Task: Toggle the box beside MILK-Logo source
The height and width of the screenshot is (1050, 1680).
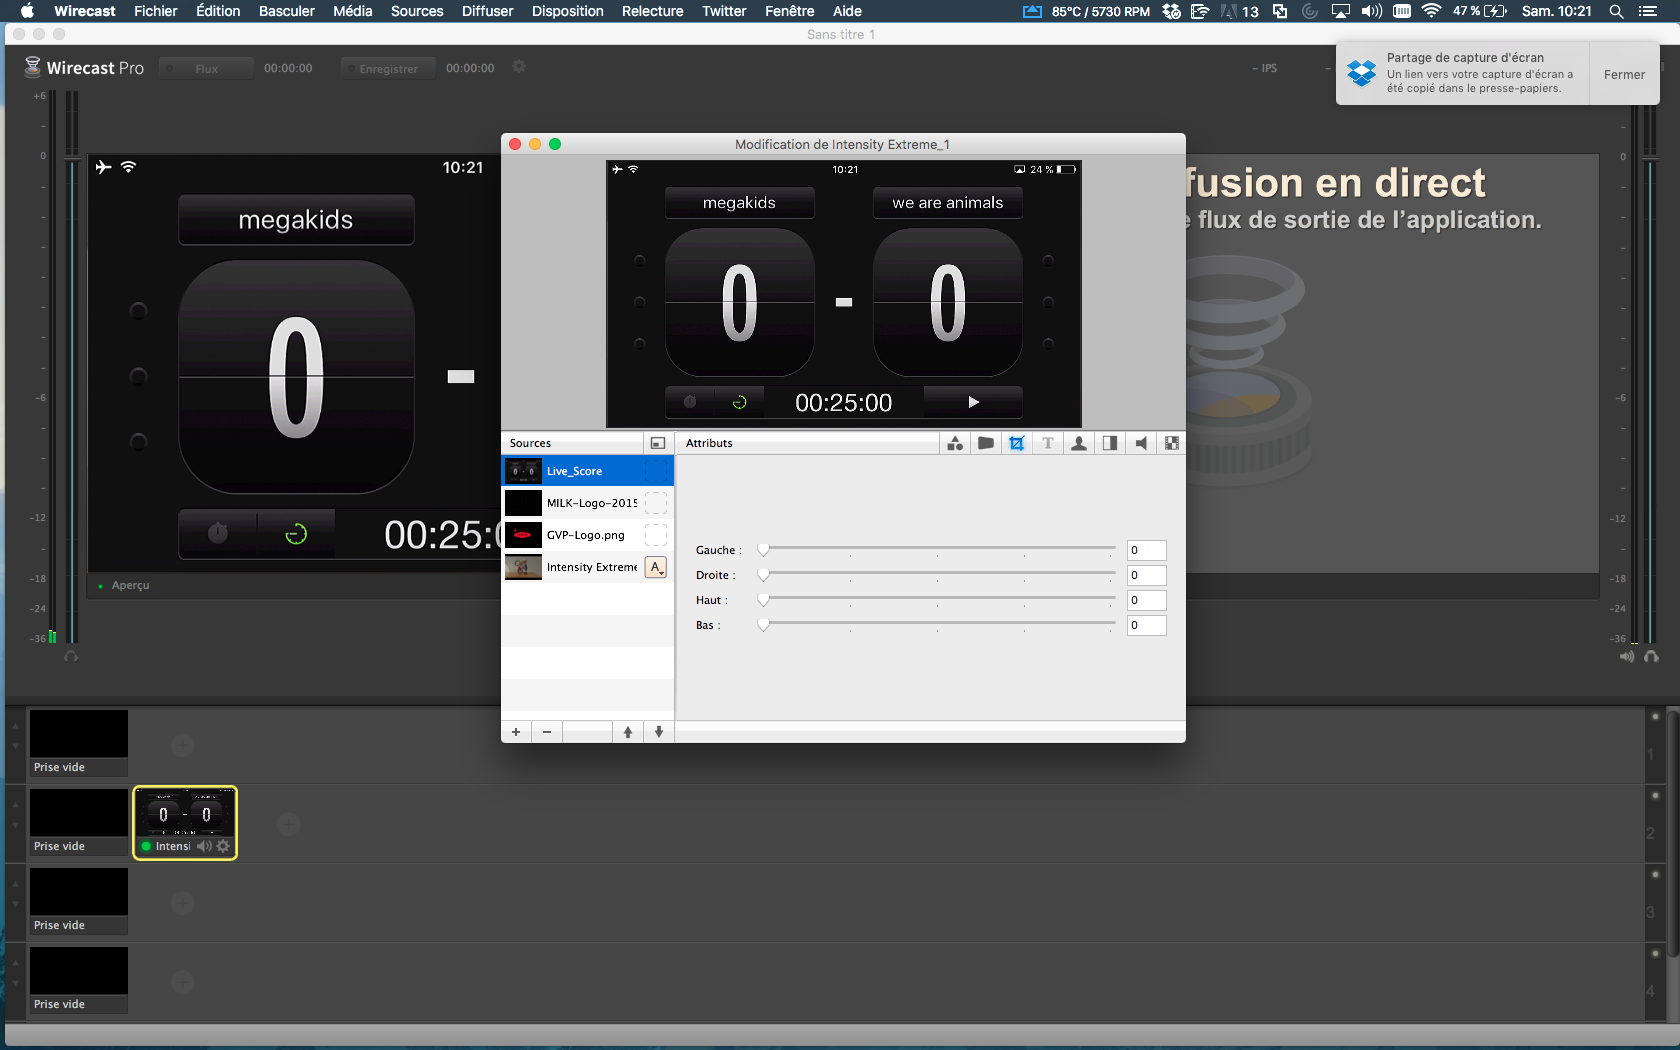Action: coord(656,503)
